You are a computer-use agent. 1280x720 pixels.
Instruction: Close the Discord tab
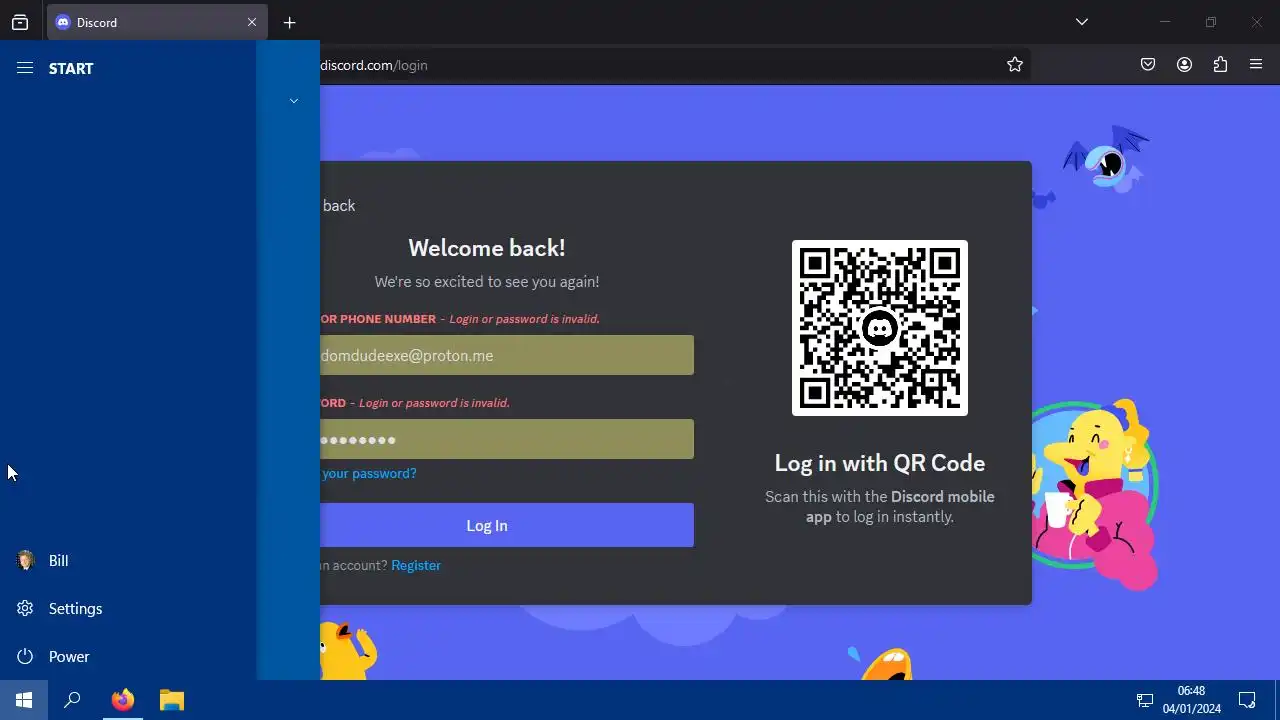tap(252, 22)
